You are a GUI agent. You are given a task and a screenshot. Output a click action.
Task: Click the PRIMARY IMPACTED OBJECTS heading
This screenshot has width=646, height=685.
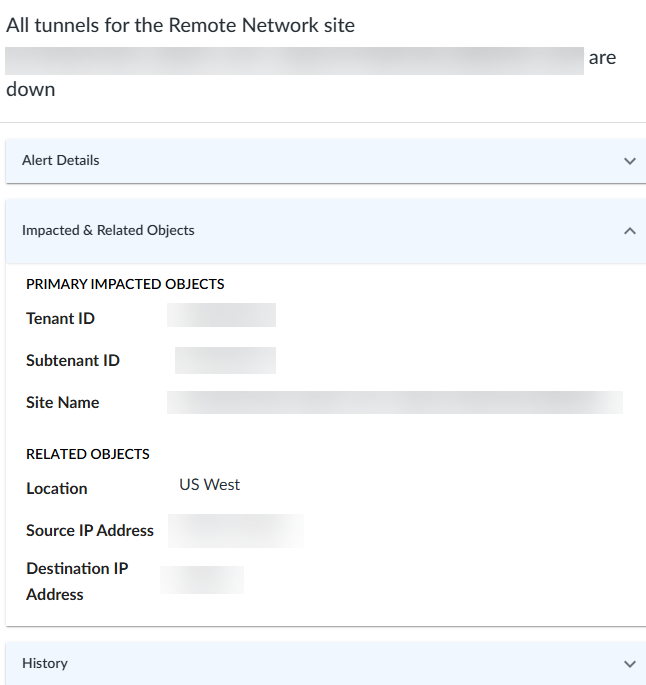click(125, 284)
